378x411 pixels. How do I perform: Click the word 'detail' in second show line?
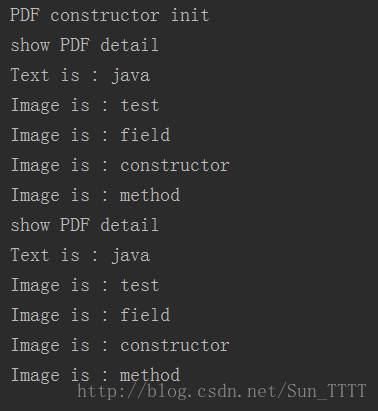129,225
